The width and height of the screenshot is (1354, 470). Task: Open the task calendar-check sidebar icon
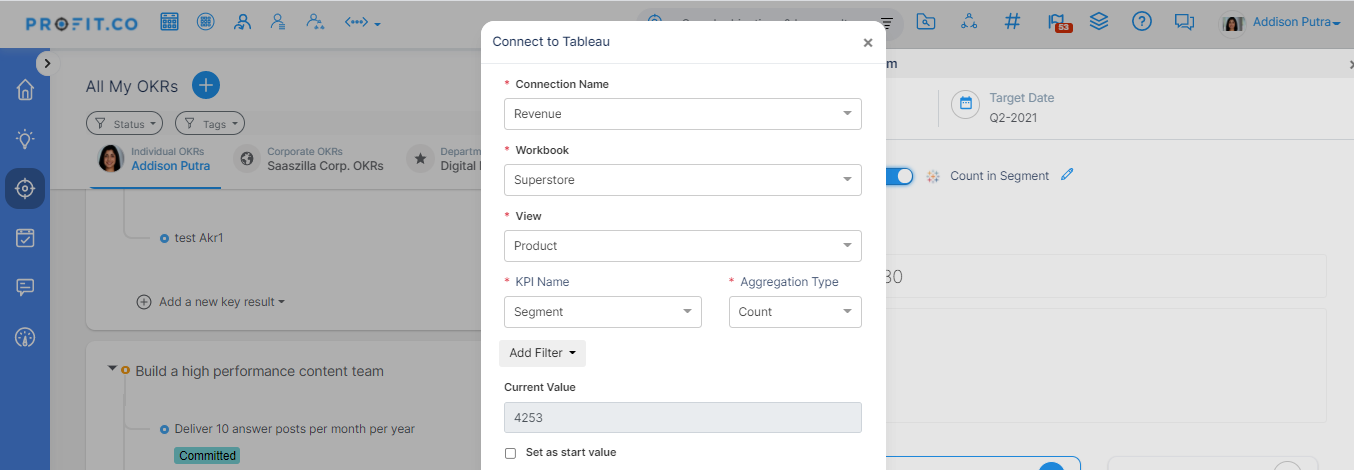[x=25, y=238]
